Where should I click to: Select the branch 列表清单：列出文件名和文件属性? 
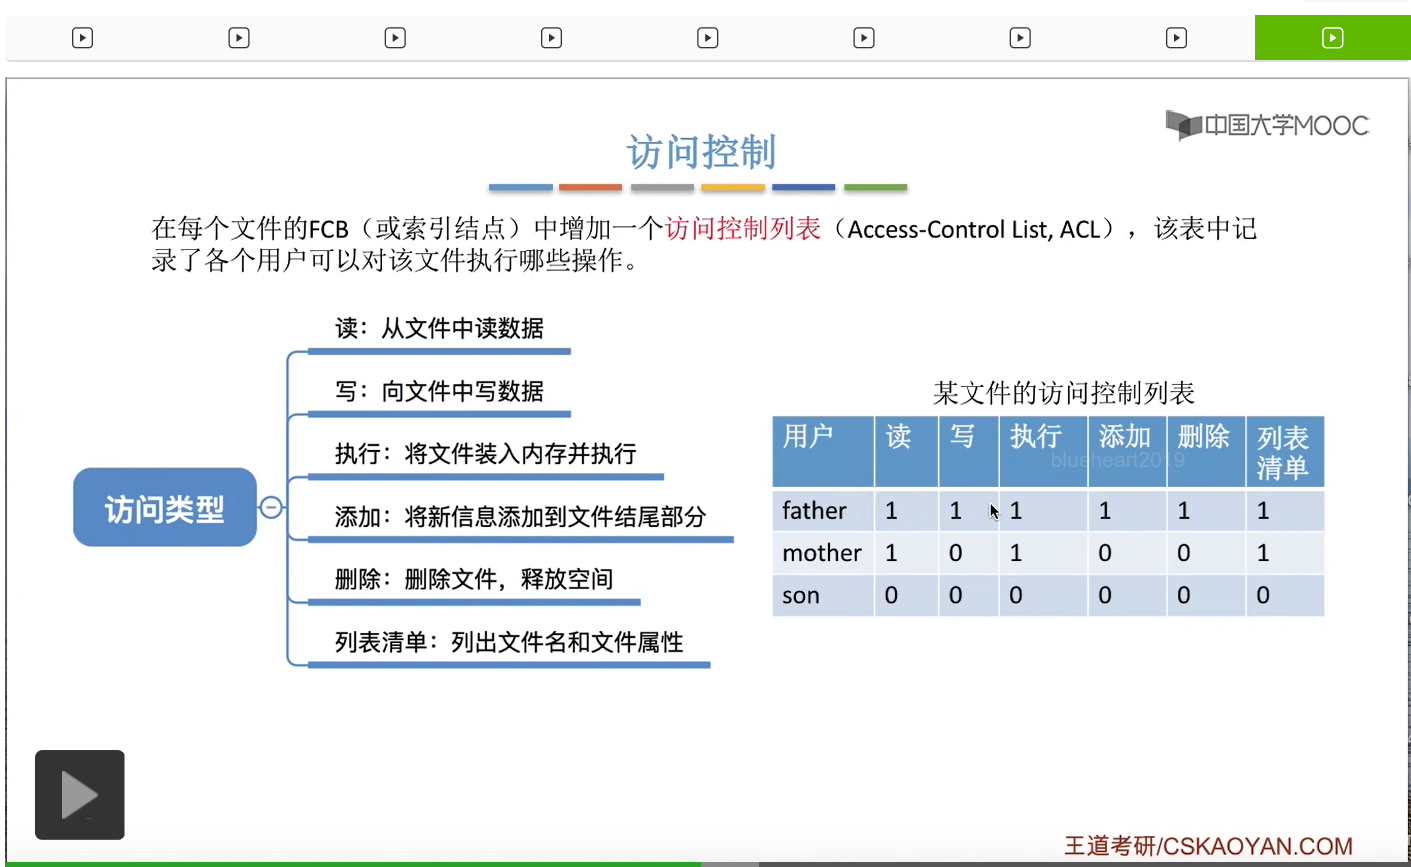(509, 642)
